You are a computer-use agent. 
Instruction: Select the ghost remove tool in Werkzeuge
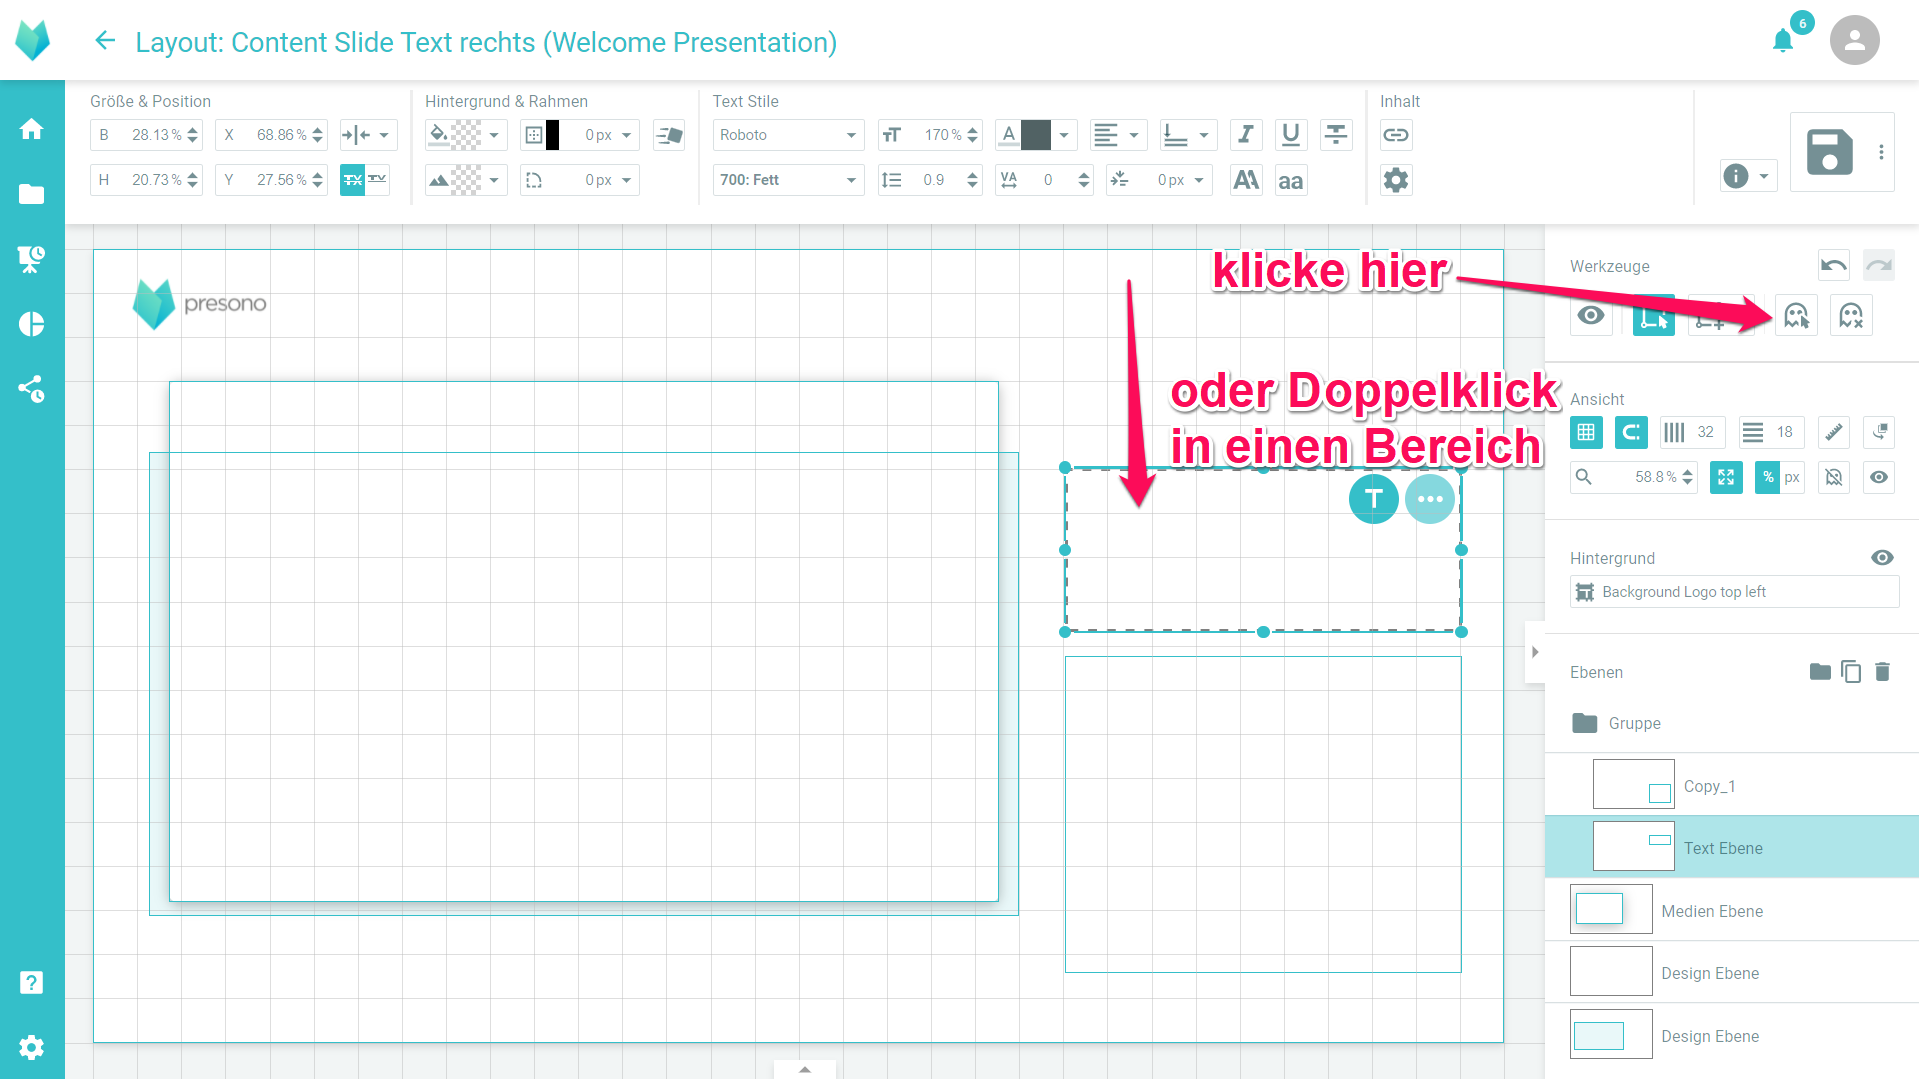pyautogui.click(x=1850, y=315)
